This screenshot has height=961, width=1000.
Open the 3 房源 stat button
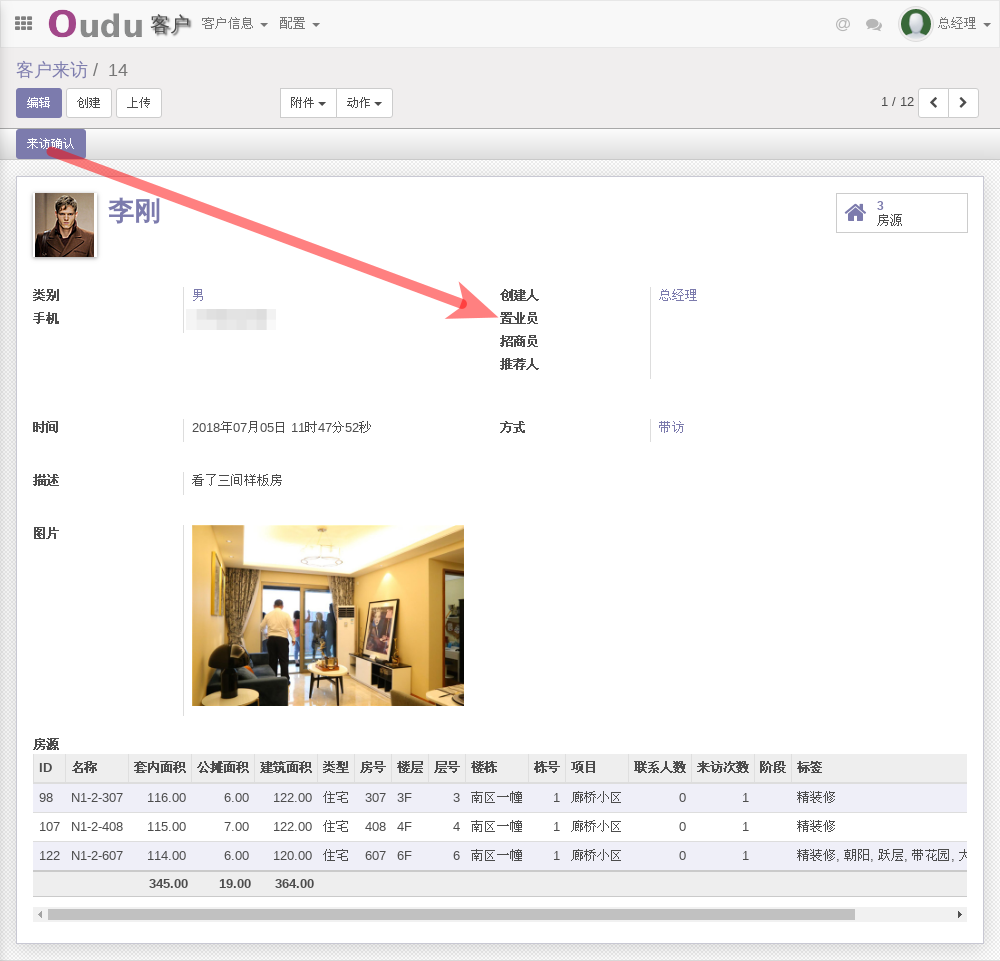(901, 213)
